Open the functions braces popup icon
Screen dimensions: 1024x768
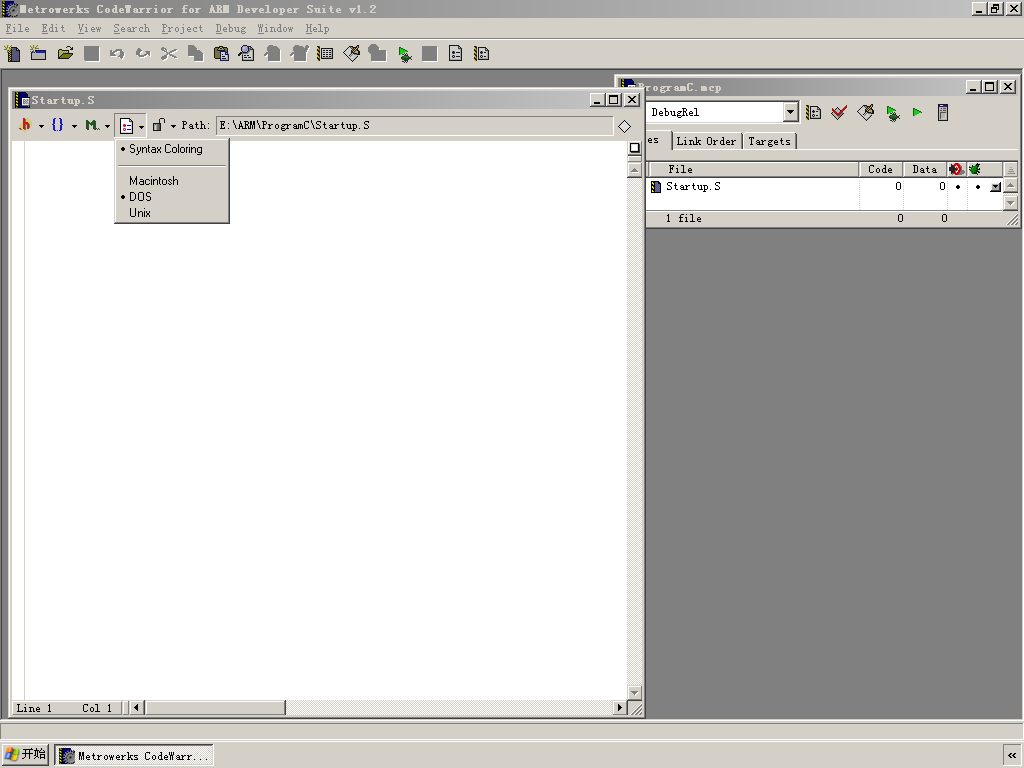click(x=57, y=125)
